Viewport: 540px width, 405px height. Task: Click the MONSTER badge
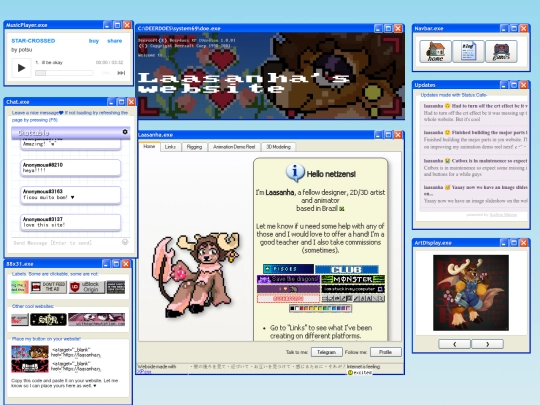point(353,279)
